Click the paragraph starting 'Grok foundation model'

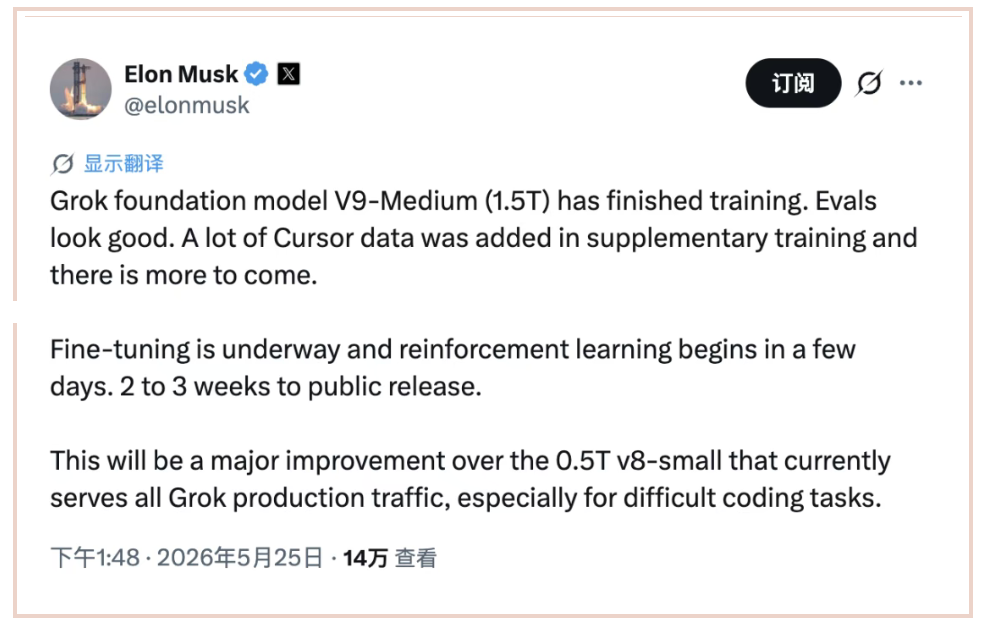(484, 238)
